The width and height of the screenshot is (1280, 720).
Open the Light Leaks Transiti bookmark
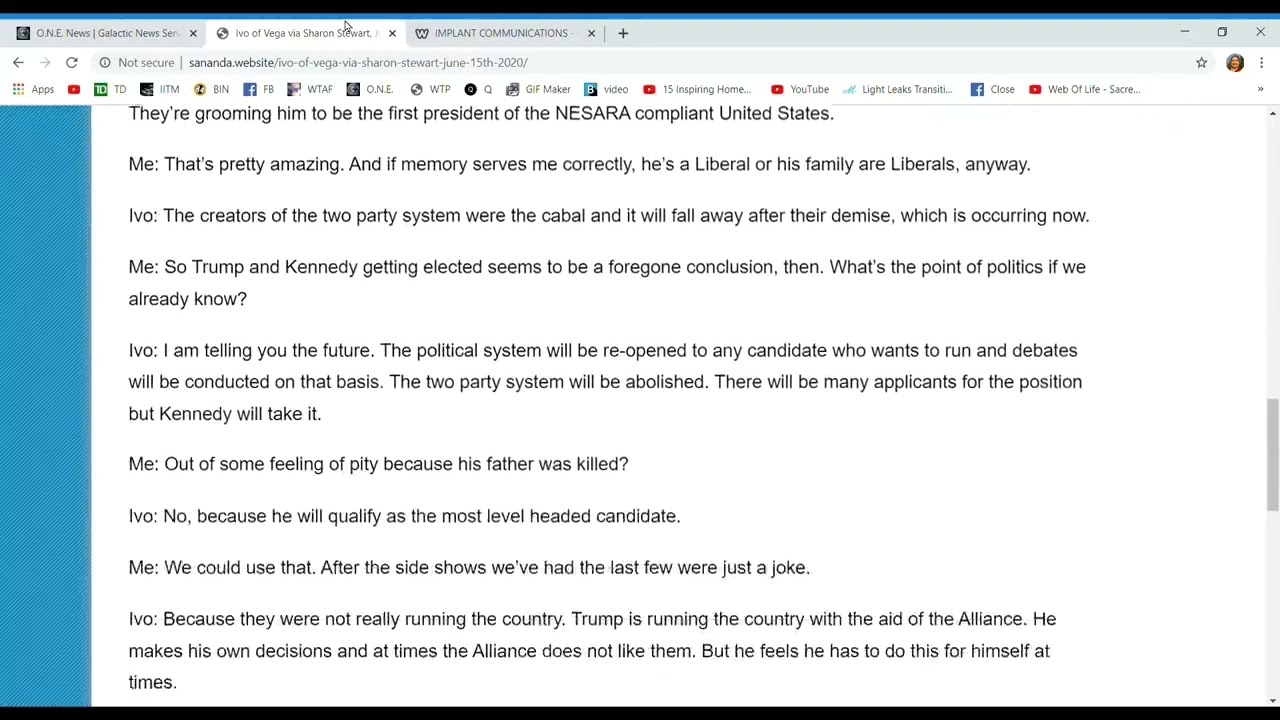(897, 89)
